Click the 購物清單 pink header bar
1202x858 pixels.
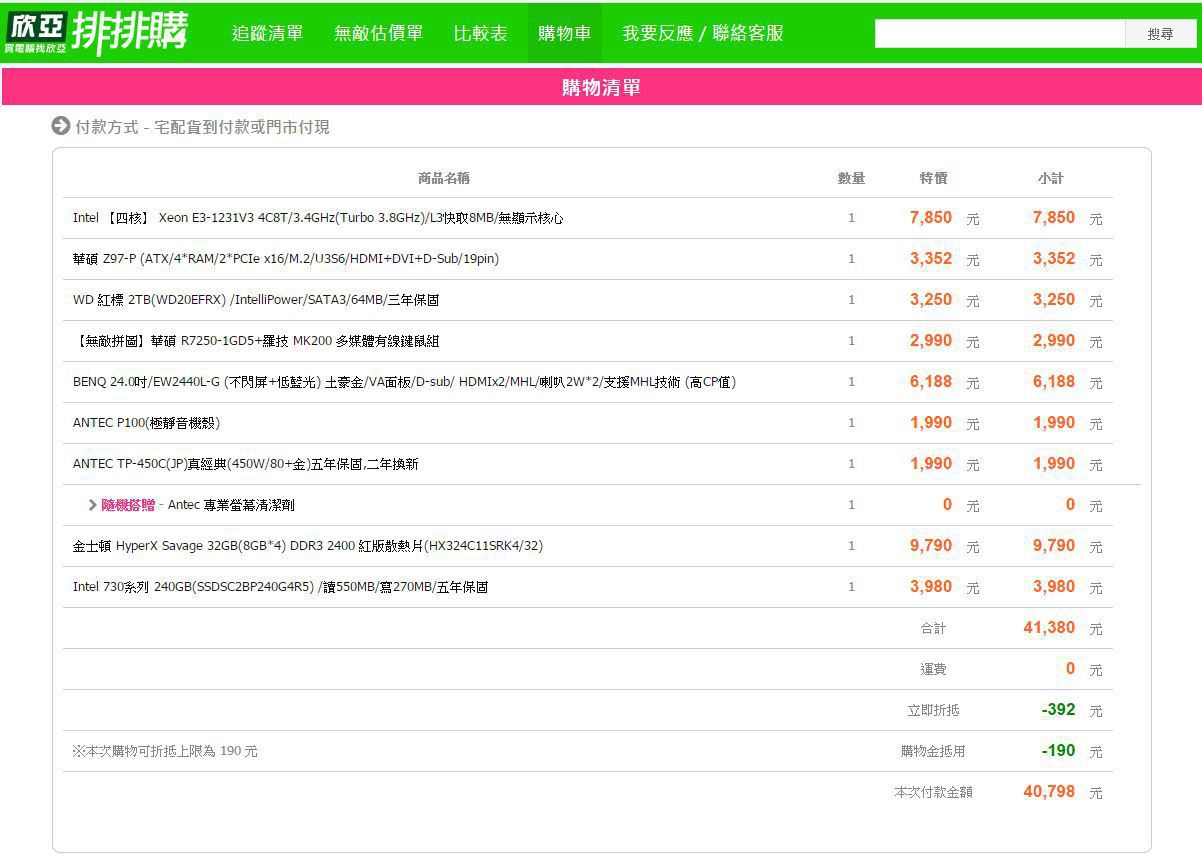(x=601, y=87)
